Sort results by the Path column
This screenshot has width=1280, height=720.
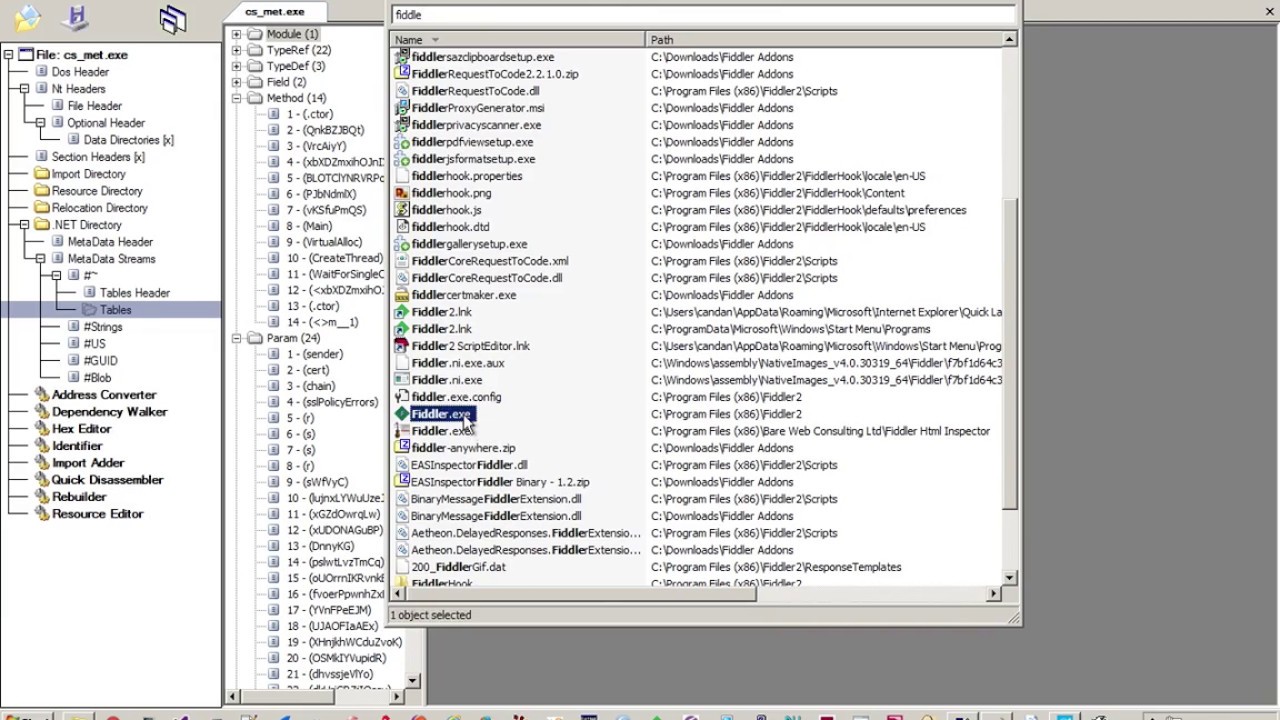click(824, 40)
